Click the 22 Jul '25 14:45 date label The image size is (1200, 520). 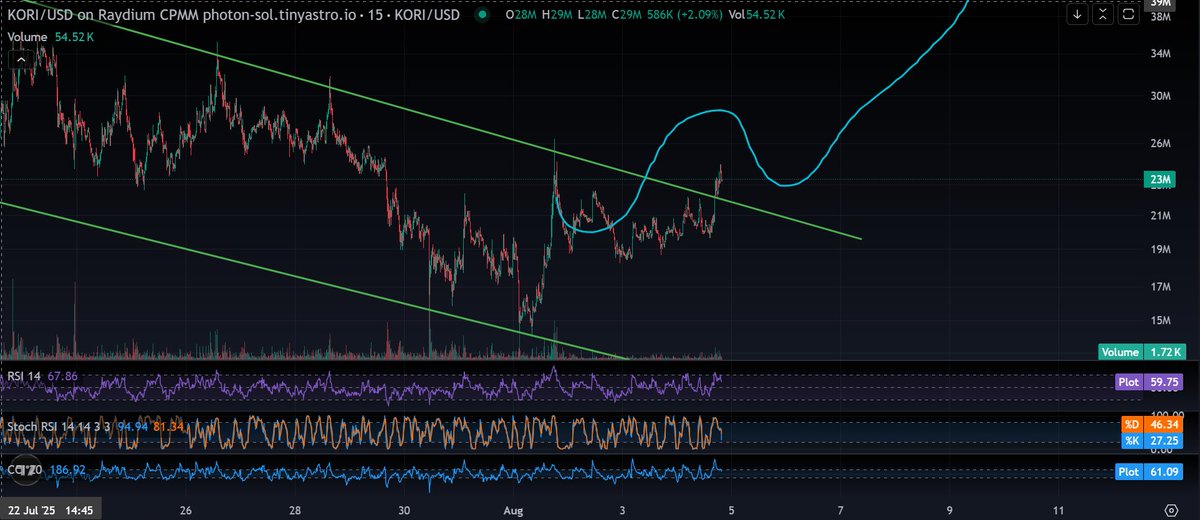point(52,509)
